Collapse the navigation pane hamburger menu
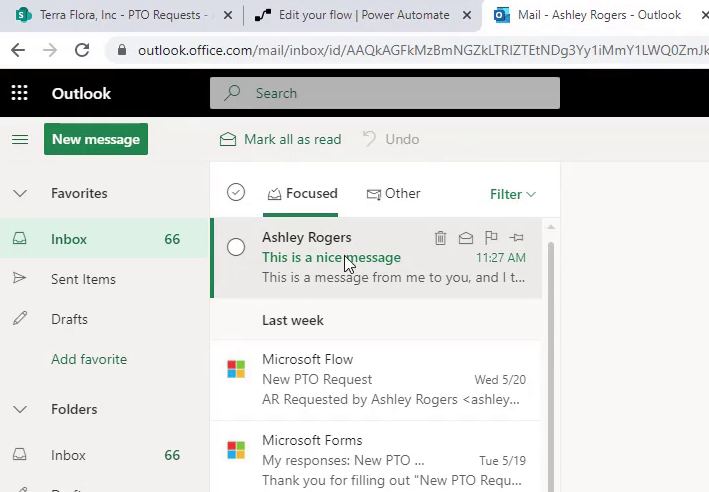Screen dimensions: 709x492 tap(20, 139)
